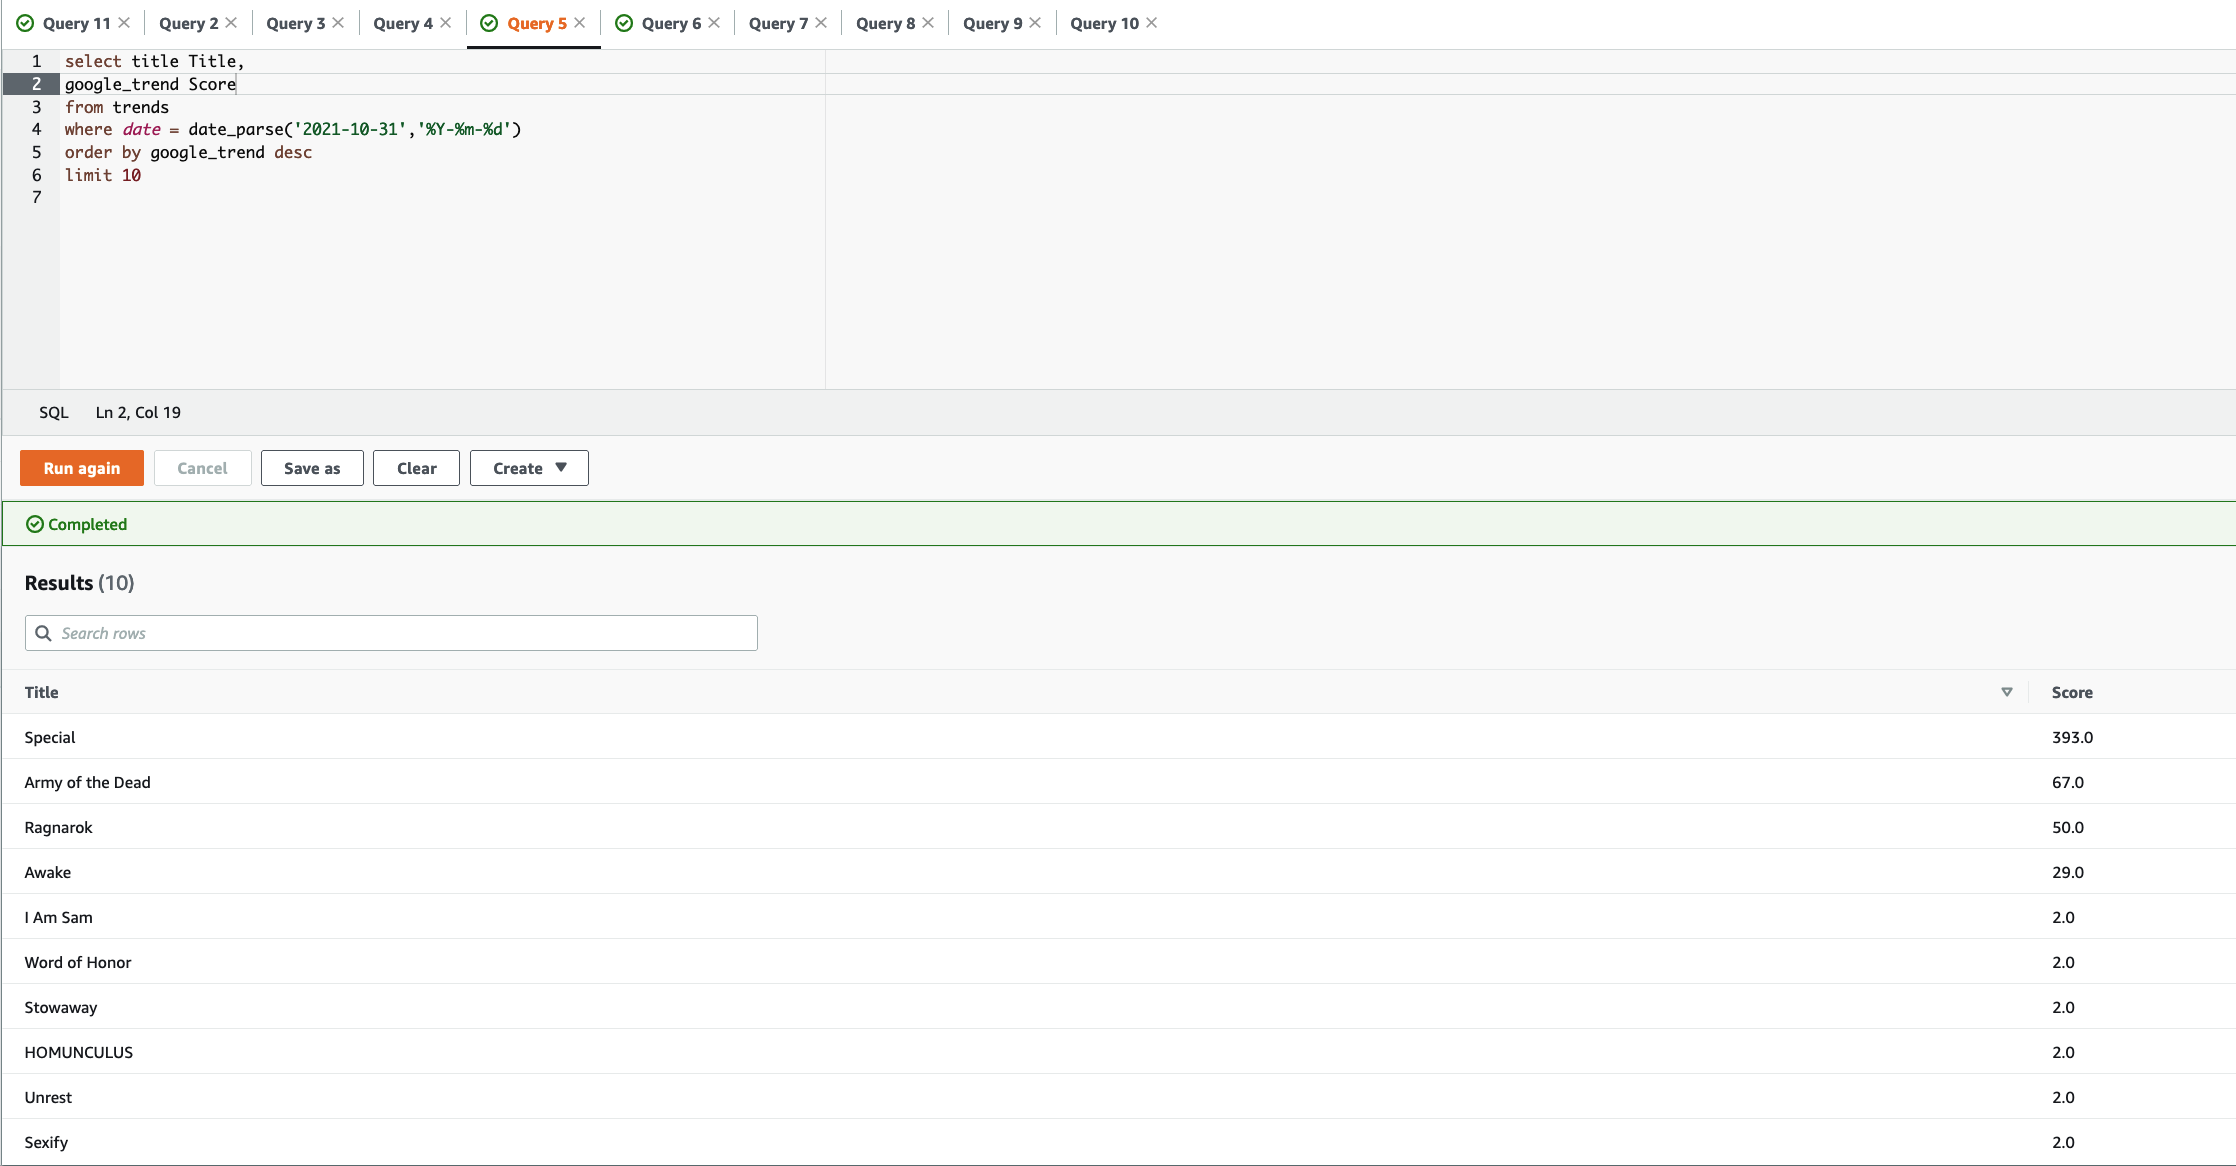Switch to the Query 3 tab
Image resolution: width=2236 pixels, height=1166 pixels.
click(295, 23)
